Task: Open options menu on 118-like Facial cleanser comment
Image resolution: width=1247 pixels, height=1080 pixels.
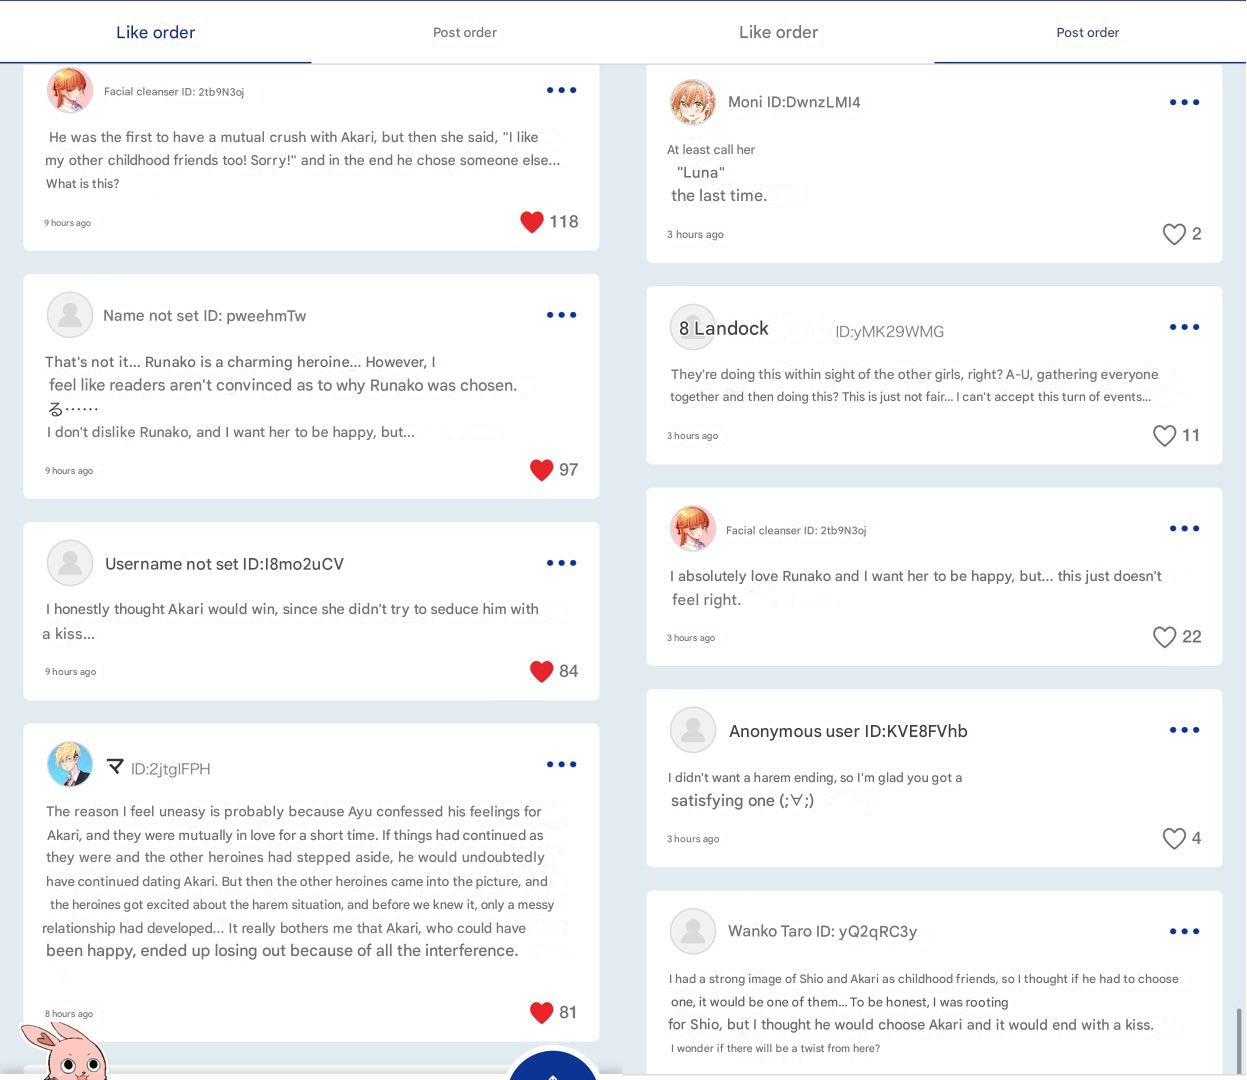Action: (561, 90)
